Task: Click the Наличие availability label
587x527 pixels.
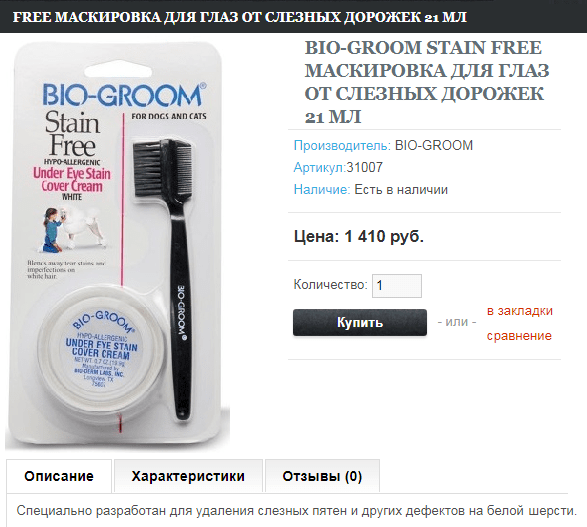Action: [322, 190]
